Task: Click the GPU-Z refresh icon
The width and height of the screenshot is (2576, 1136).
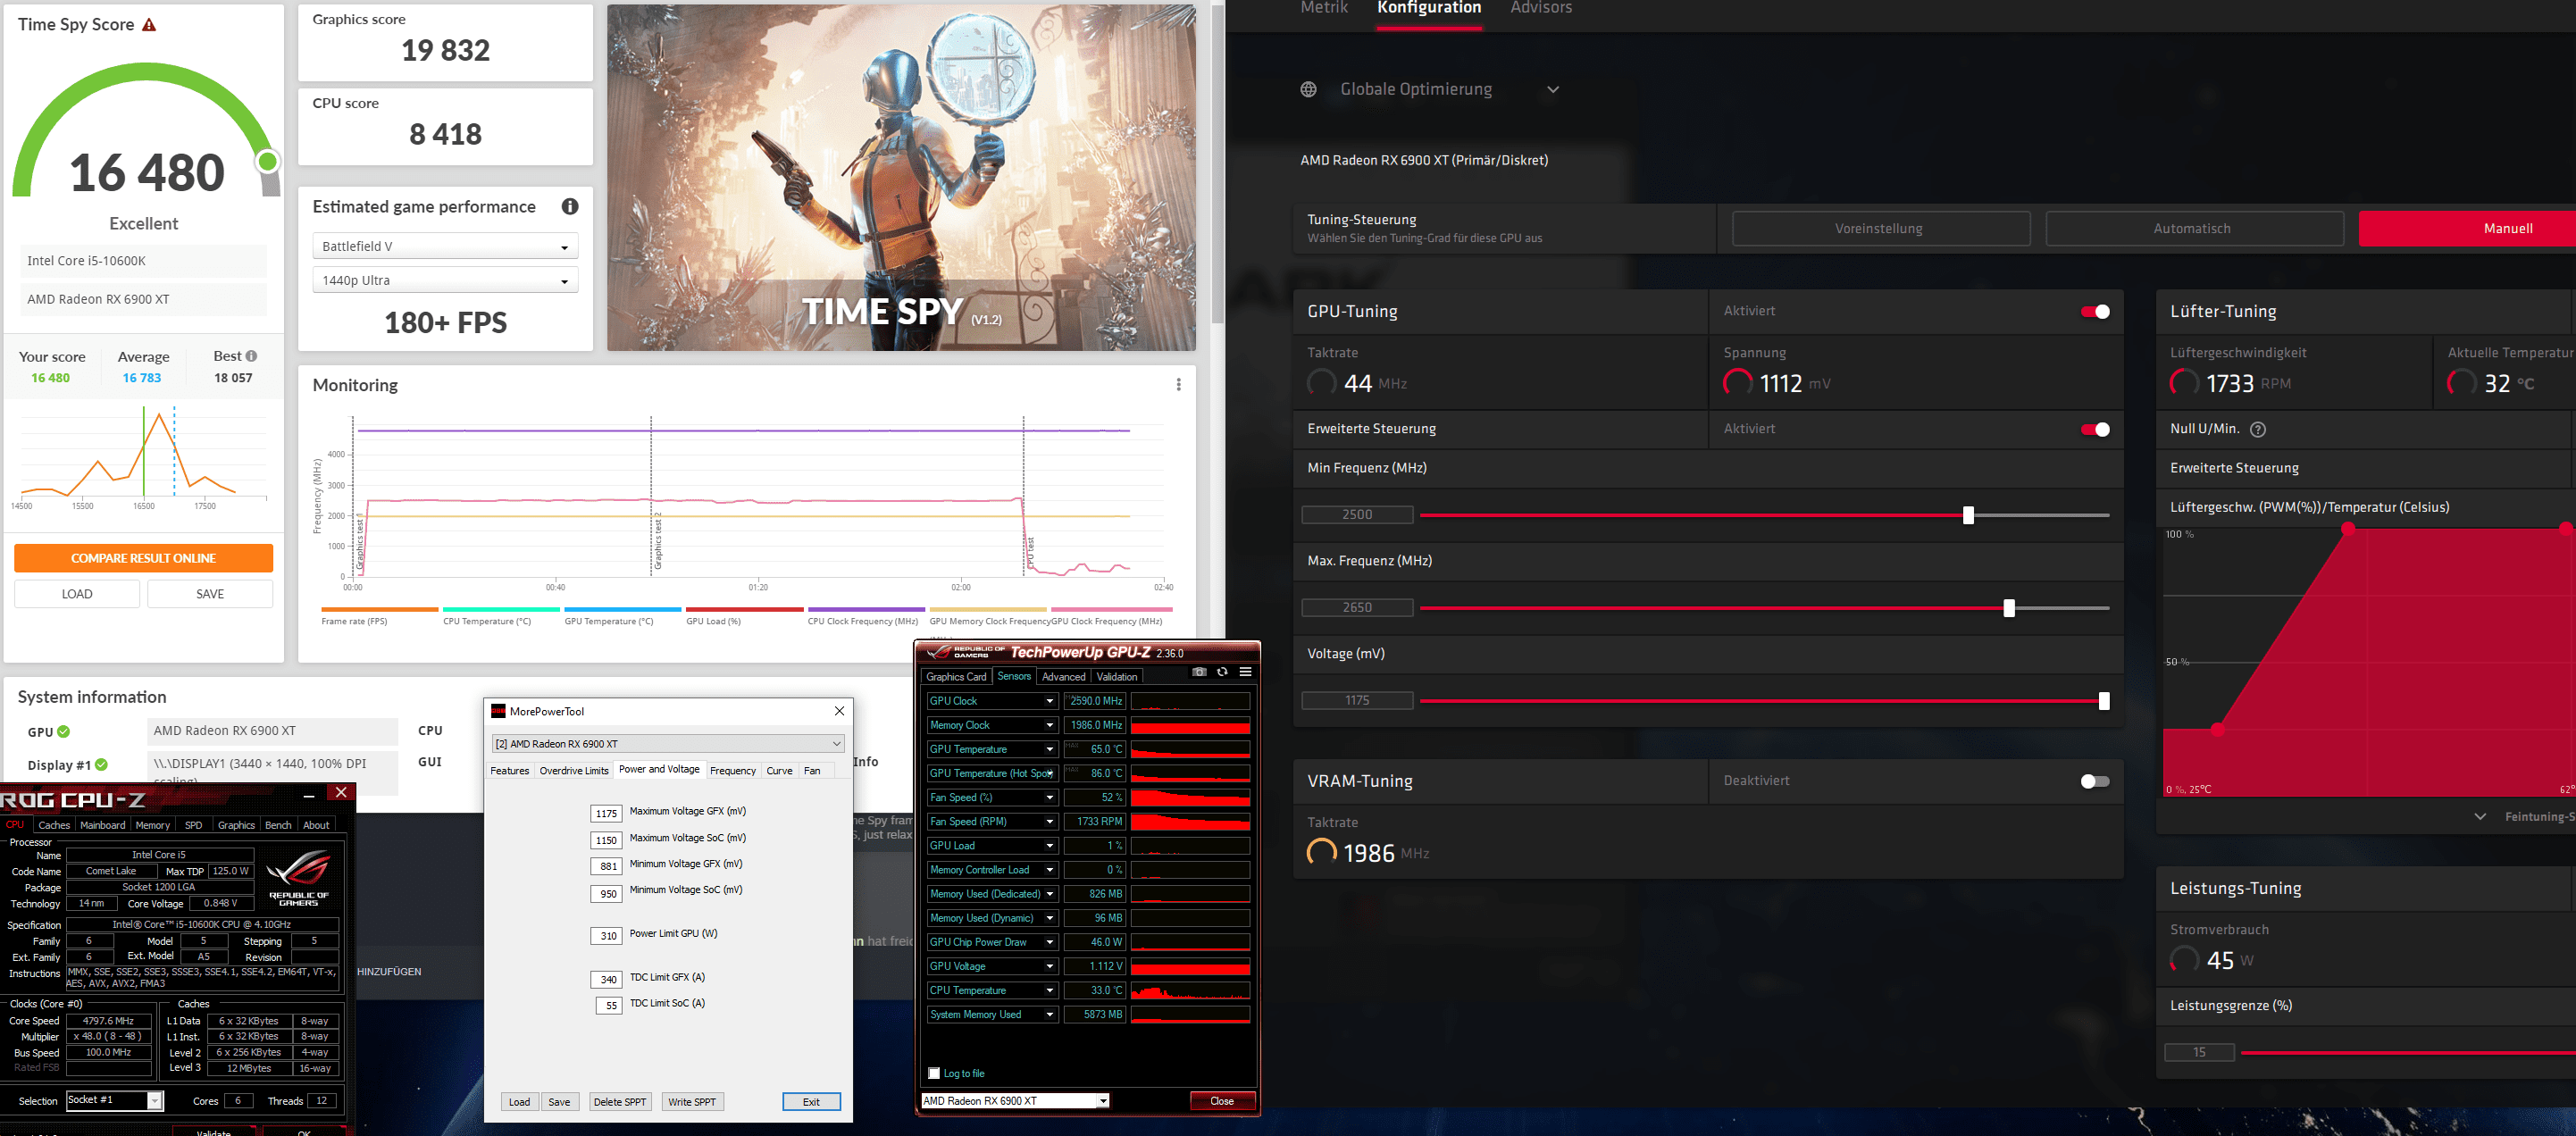Action: click(1222, 672)
